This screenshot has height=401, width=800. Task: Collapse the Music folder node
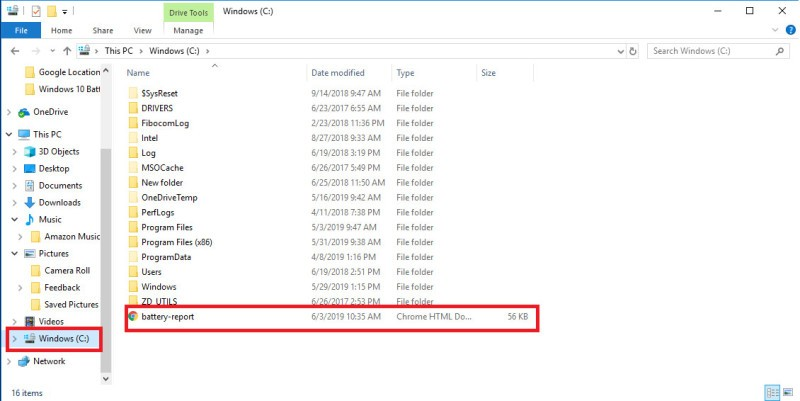pyautogui.click(x=15, y=219)
